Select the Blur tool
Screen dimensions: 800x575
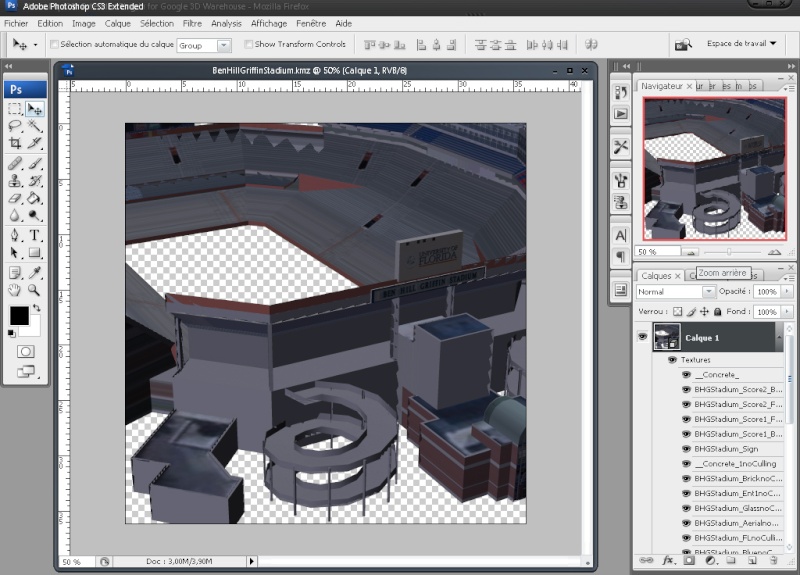coord(15,215)
